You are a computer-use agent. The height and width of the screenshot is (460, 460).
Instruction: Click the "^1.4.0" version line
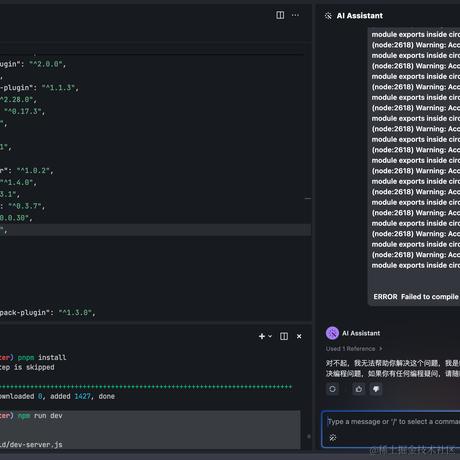coord(18,183)
